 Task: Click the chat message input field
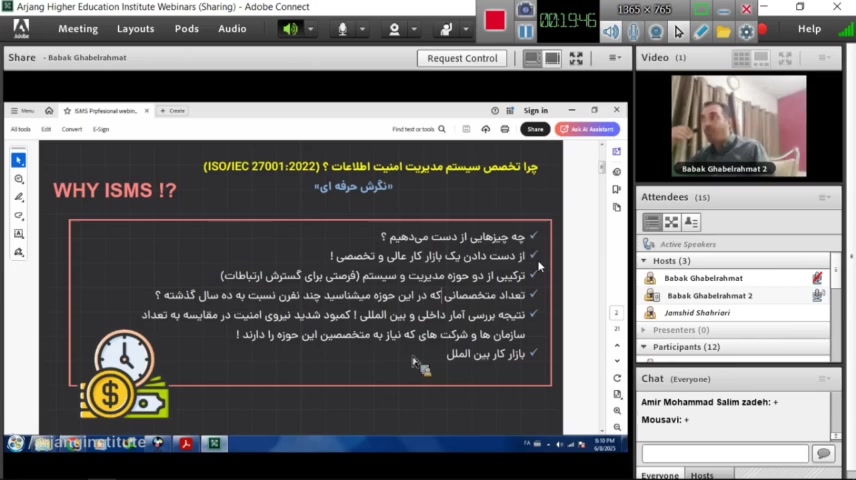pyautogui.click(x=725, y=454)
